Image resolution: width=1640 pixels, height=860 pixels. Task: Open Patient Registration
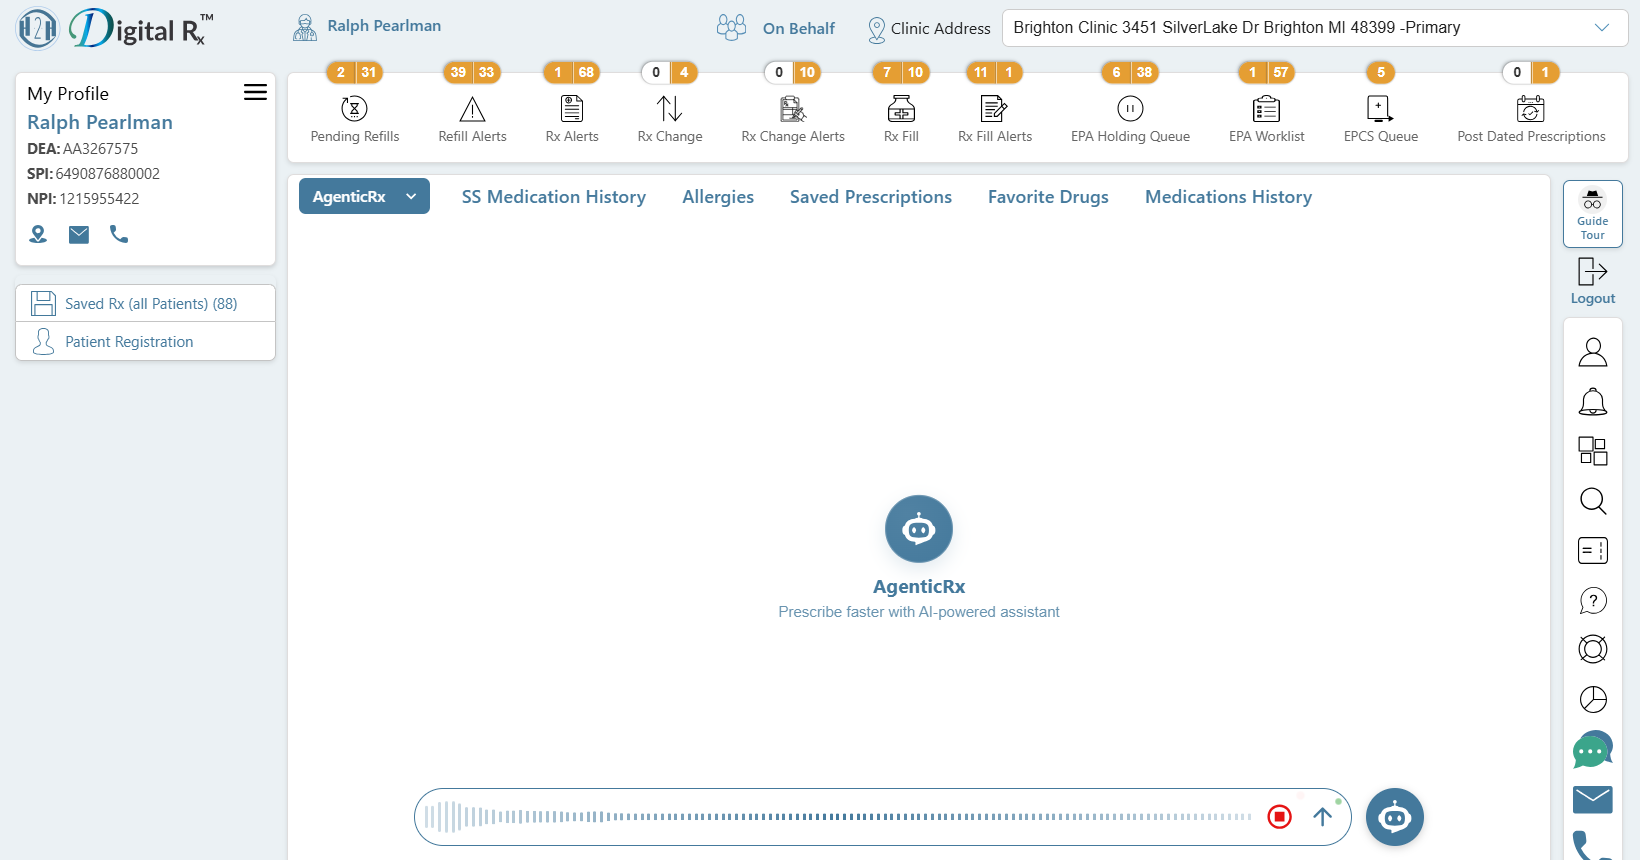[146, 341]
